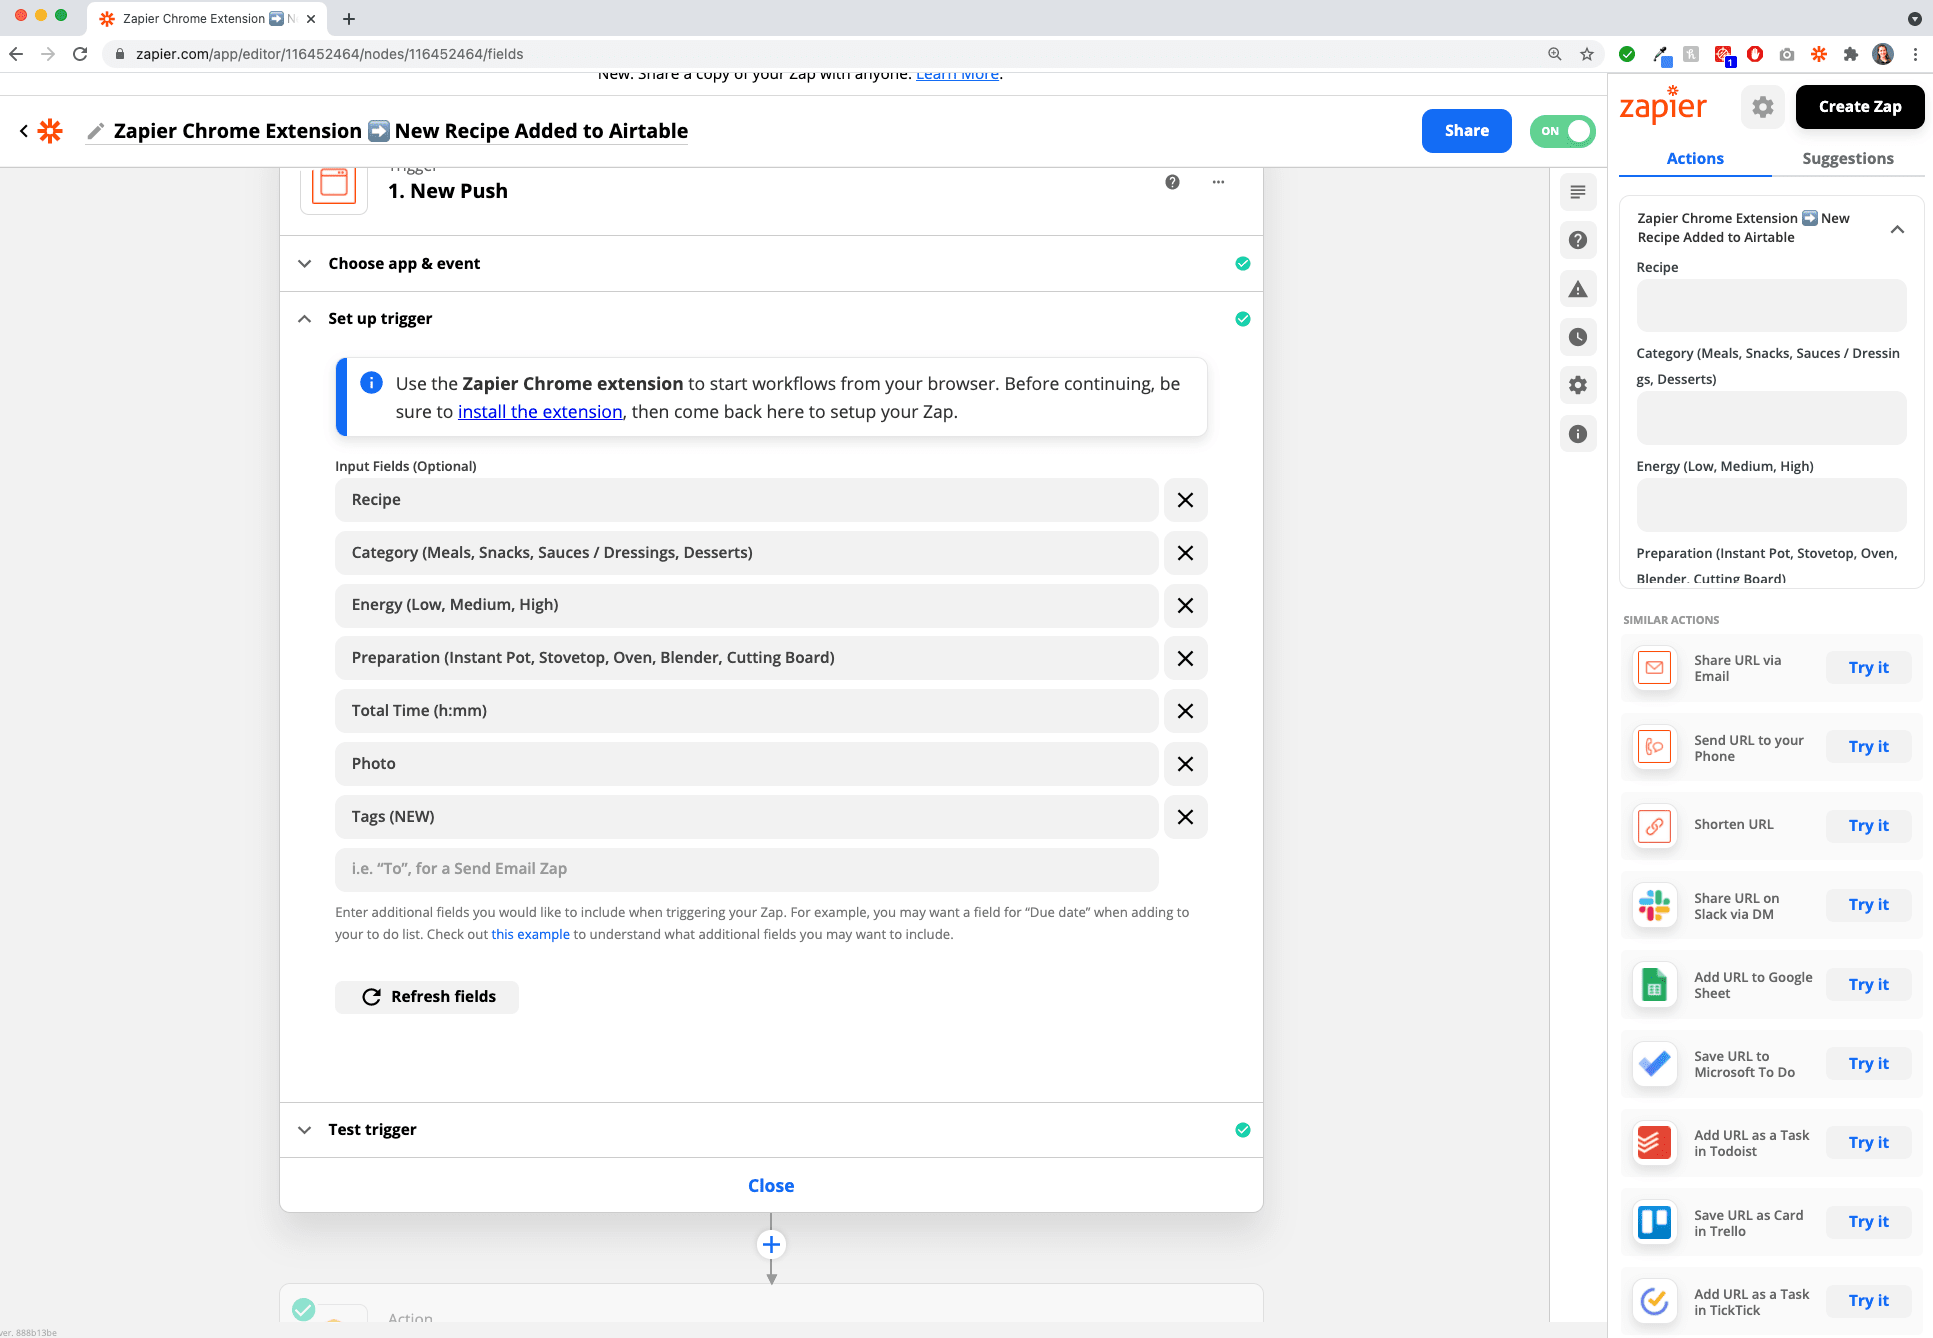Go back using the arrow beside Zapier logo
The height and width of the screenshot is (1338, 1933).
coord(24,131)
